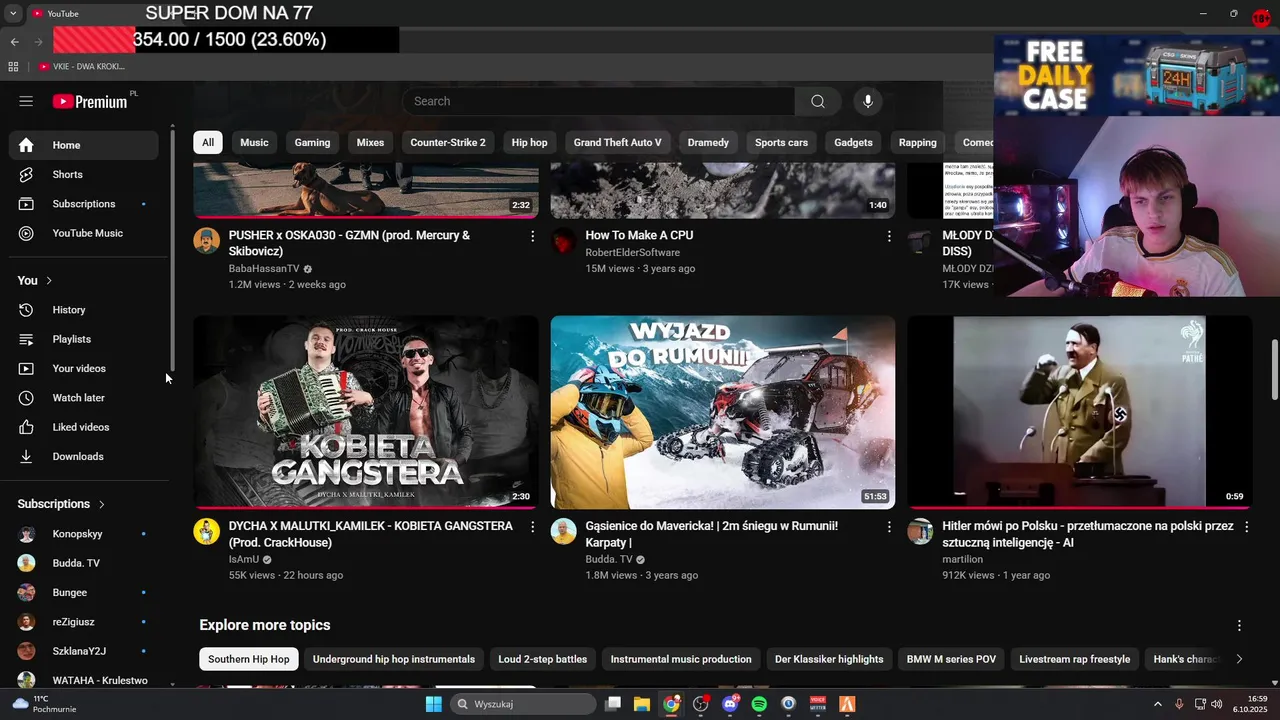The width and height of the screenshot is (1280, 720).
Task: Open options menu for KOBIETA GANGSTERA video
Action: [x=532, y=526]
